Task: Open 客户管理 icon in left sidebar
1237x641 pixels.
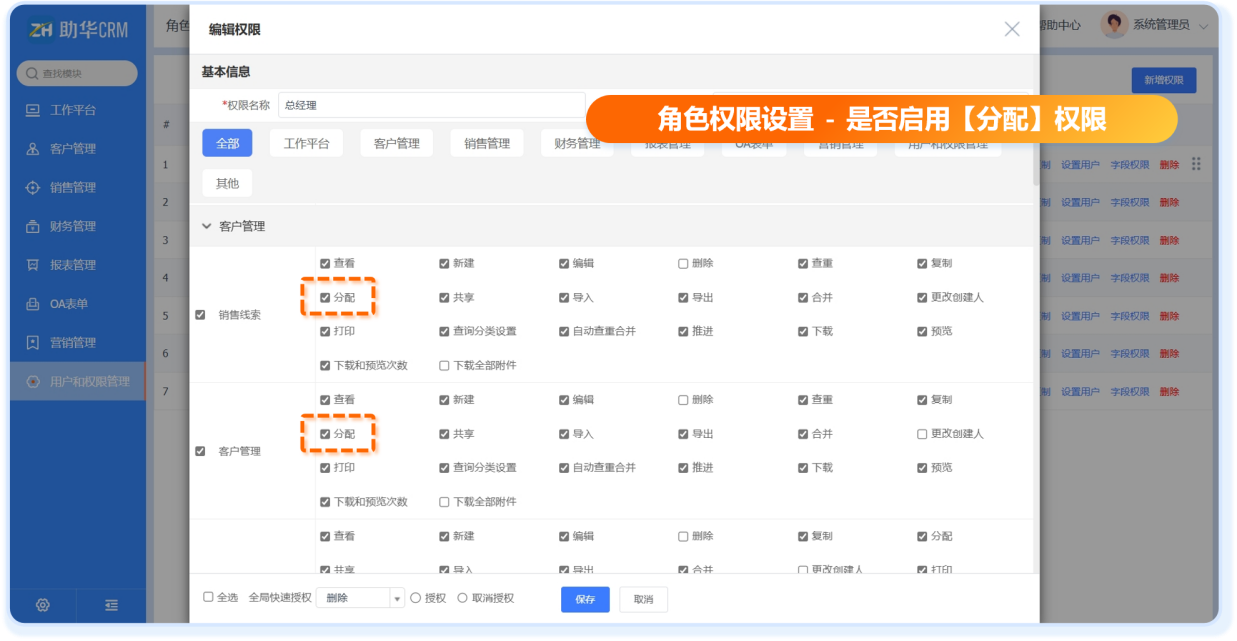Action: point(33,149)
